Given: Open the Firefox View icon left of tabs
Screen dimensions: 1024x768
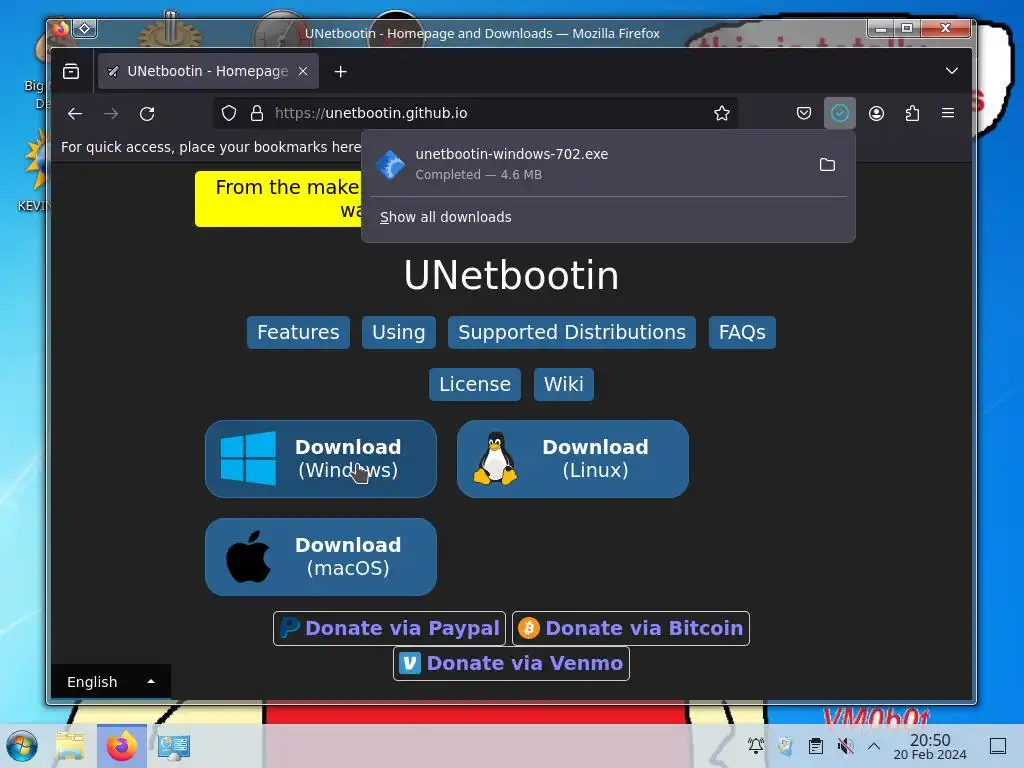Looking at the screenshot, I should 71,71.
